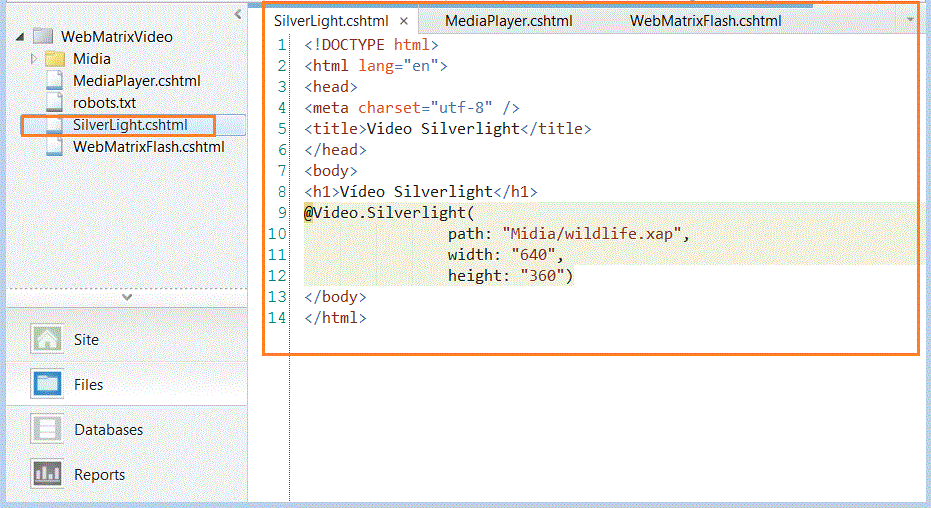Click the Reports chart icon
Screen dimensions: 931x508
[x=47, y=474]
